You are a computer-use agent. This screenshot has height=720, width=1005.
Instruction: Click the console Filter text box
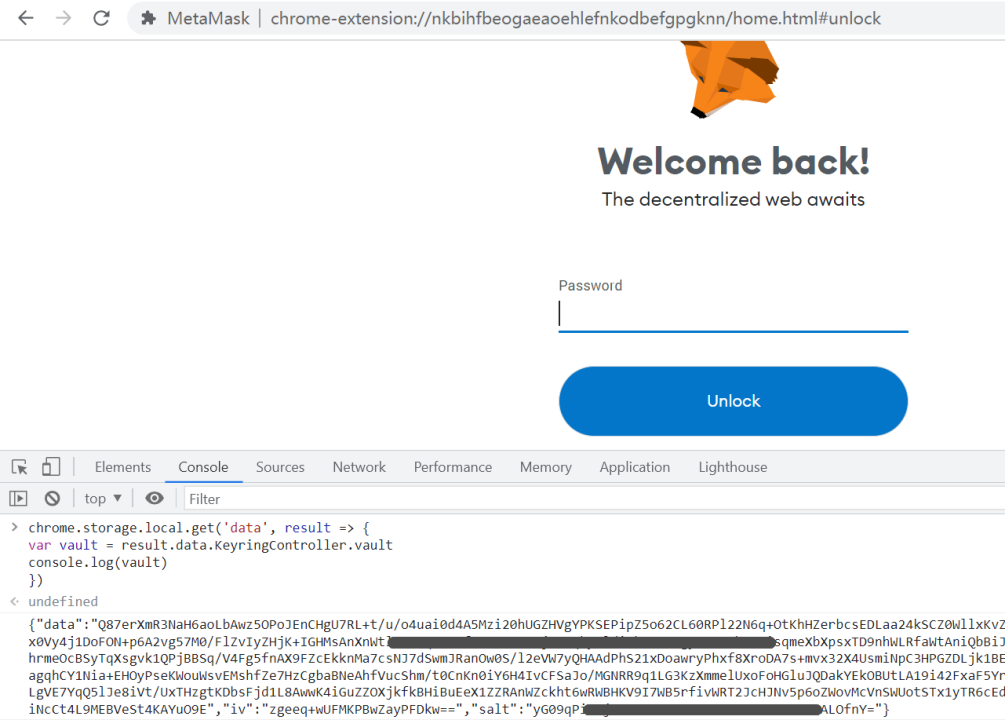(590, 498)
